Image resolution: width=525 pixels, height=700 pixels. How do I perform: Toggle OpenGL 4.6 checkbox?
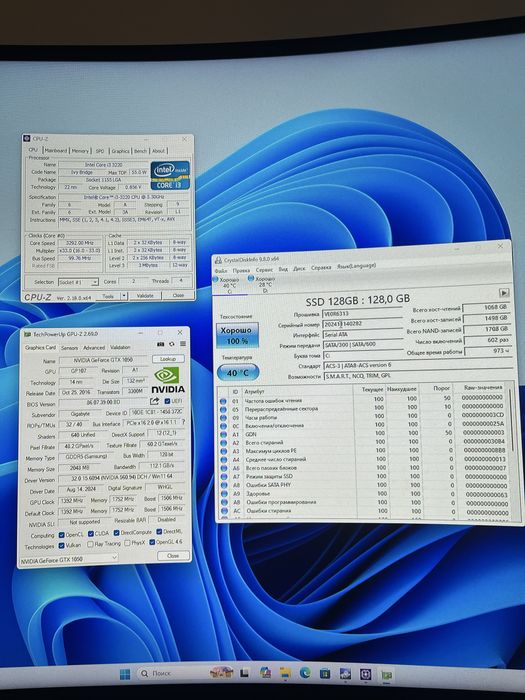(x=152, y=542)
